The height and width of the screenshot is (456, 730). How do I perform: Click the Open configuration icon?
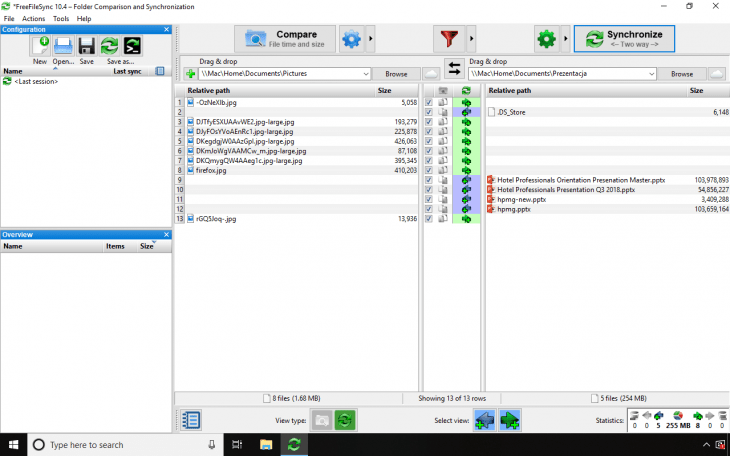pyautogui.click(x=63, y=46)
